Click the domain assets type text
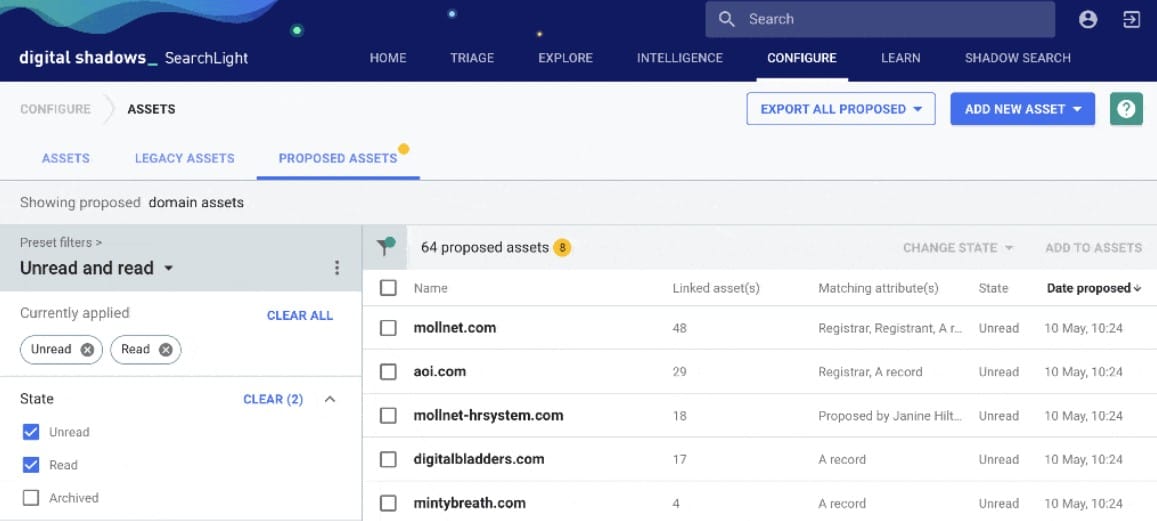The width and height of the screenshot is (1157, 521). coord(196,202)
